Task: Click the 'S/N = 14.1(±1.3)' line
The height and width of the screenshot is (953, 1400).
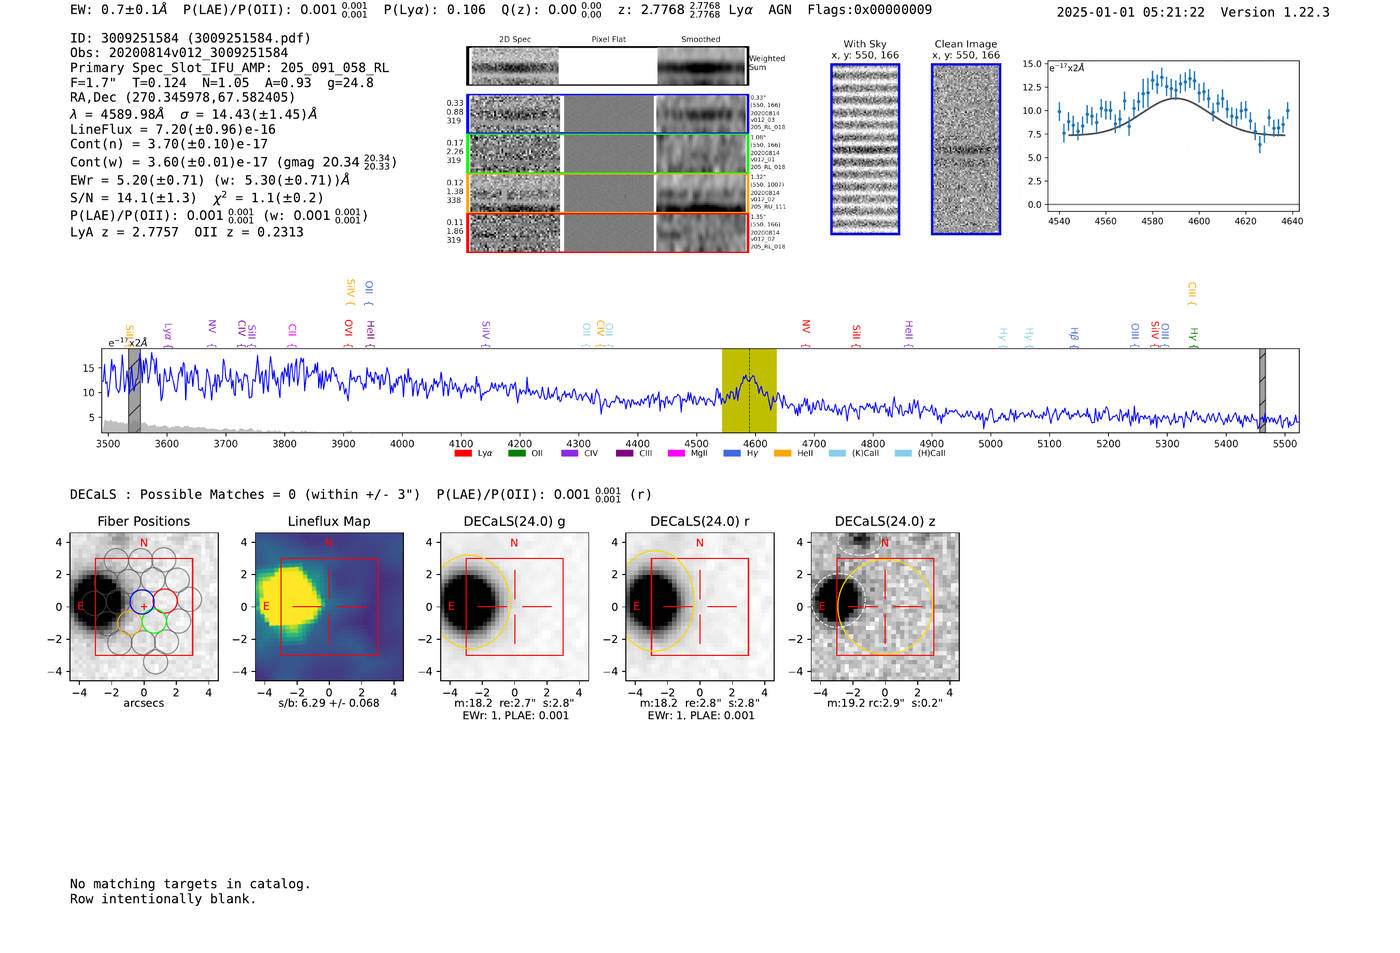Action: [196, 197]
